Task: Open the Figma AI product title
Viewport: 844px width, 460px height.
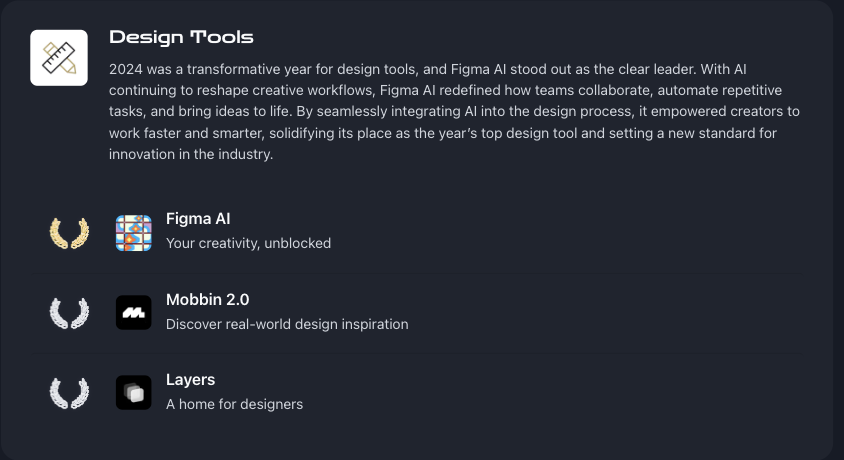Action: [198, 219]
